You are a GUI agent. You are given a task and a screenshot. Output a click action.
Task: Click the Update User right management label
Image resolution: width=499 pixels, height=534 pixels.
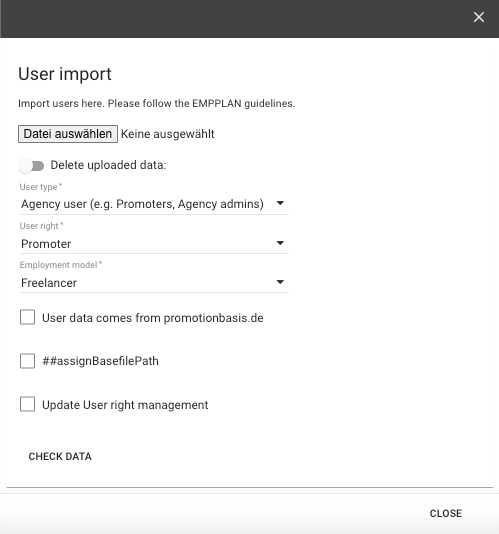pyautogui.click(x=125, y=405)
